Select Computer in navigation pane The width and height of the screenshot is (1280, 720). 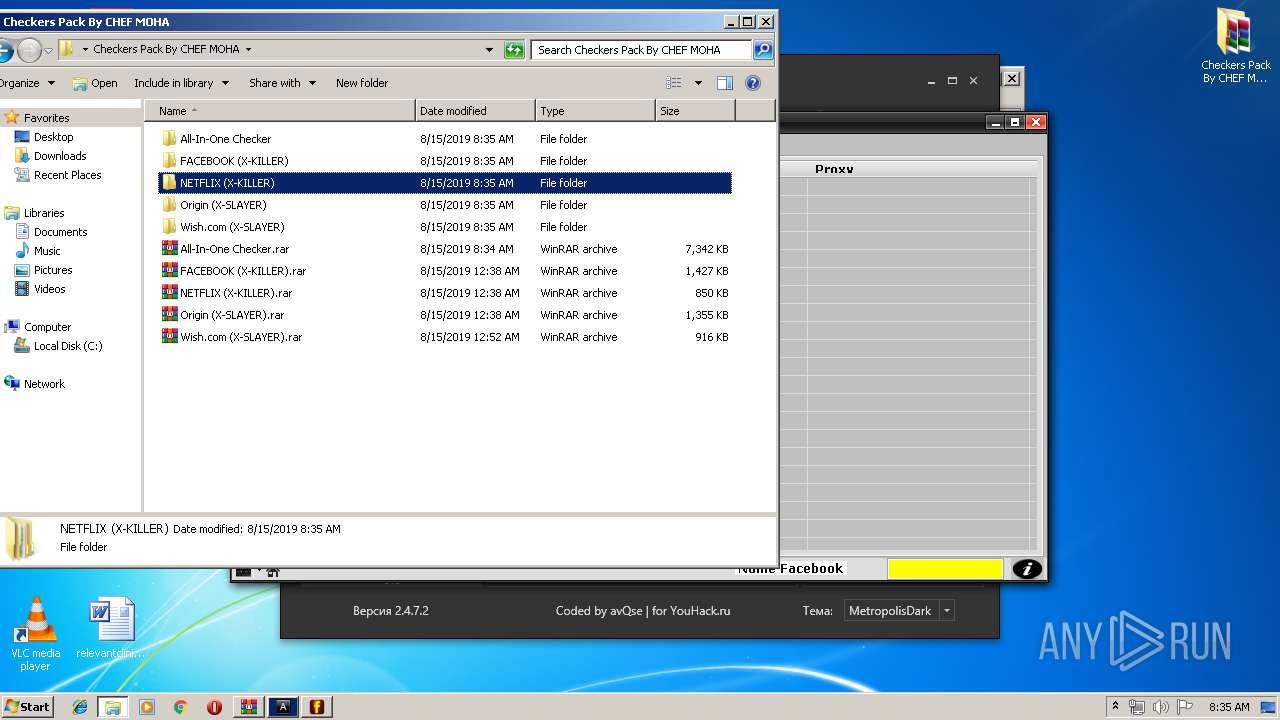[38, 327]
